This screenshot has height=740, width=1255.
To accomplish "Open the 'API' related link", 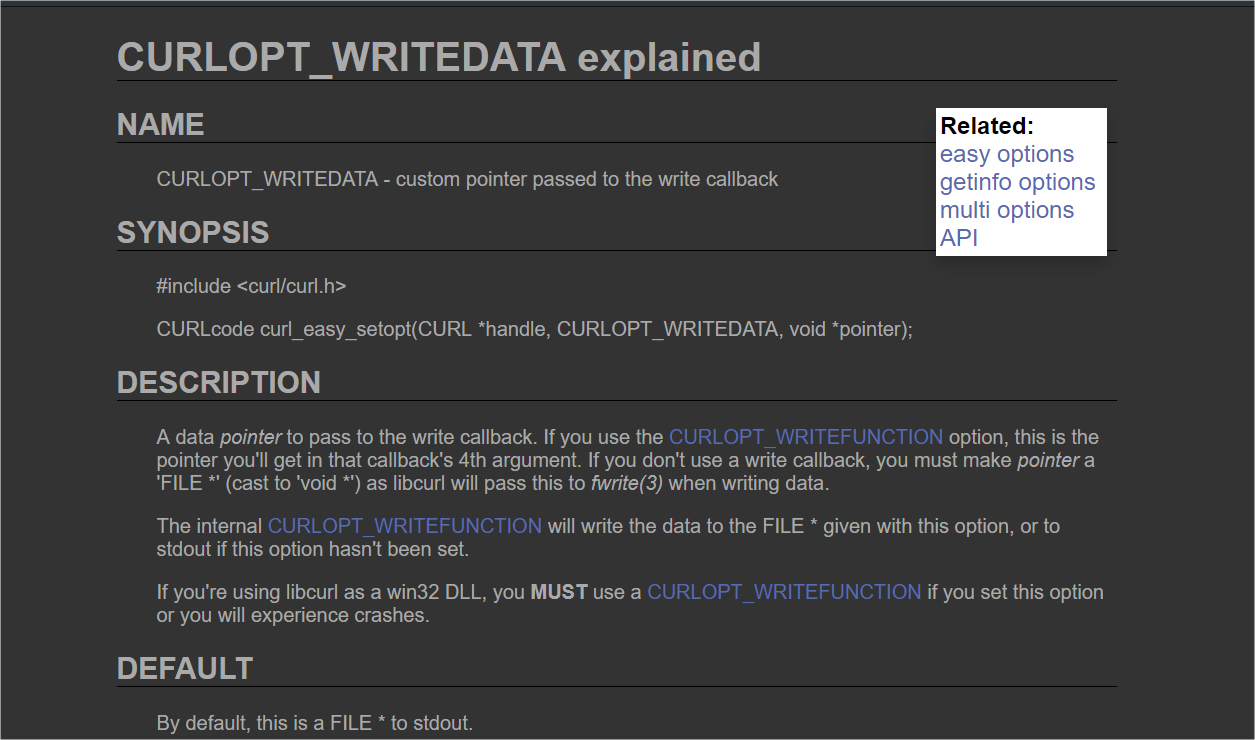I will tap(959, 238).
